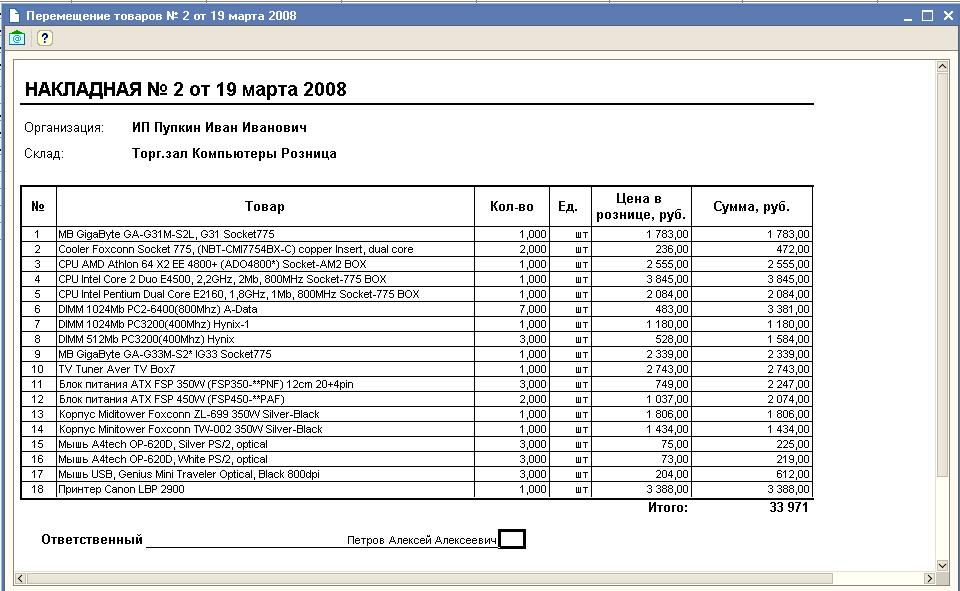Select row DIMM 512Mb PC3200 Hynix
This screenshot has height=591, width=960.
416,339
